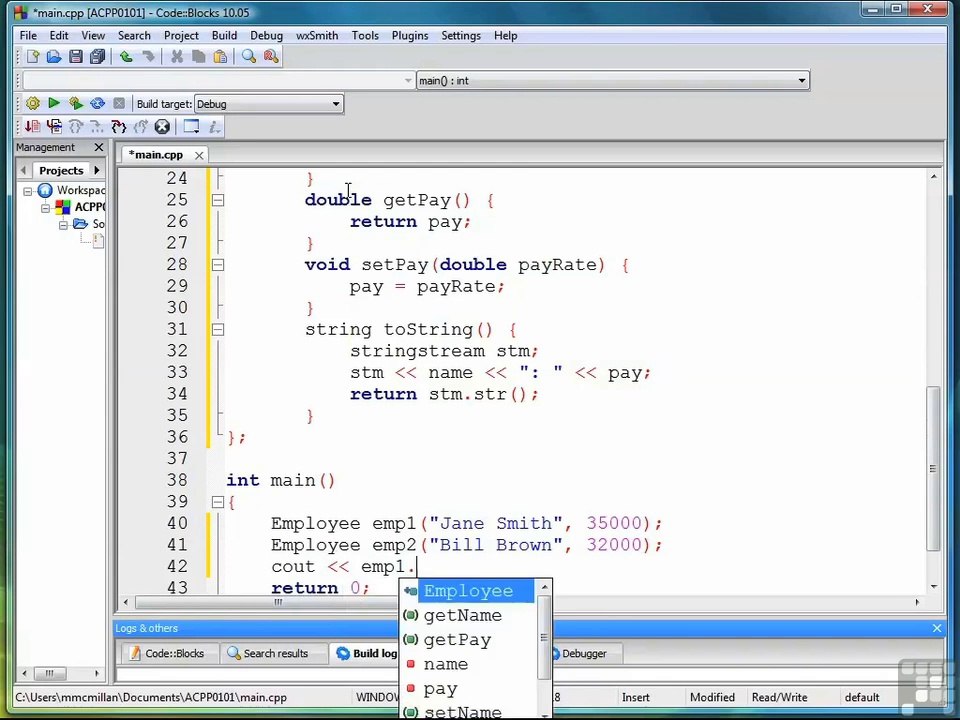Close the Management panel
The image size is (960, 720).
pos(99,148)
